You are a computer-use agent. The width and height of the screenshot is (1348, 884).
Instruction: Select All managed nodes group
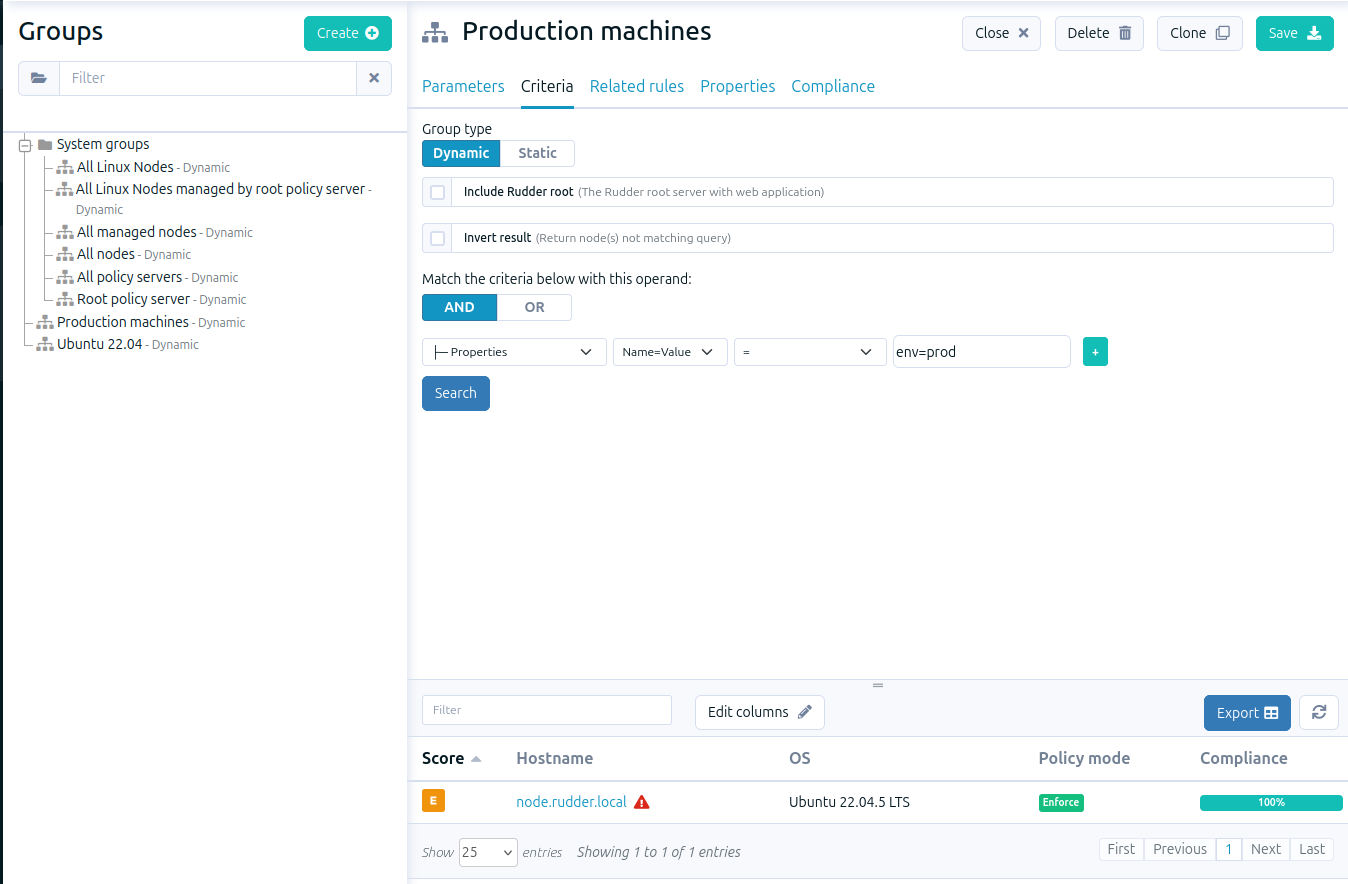(137, 232)
